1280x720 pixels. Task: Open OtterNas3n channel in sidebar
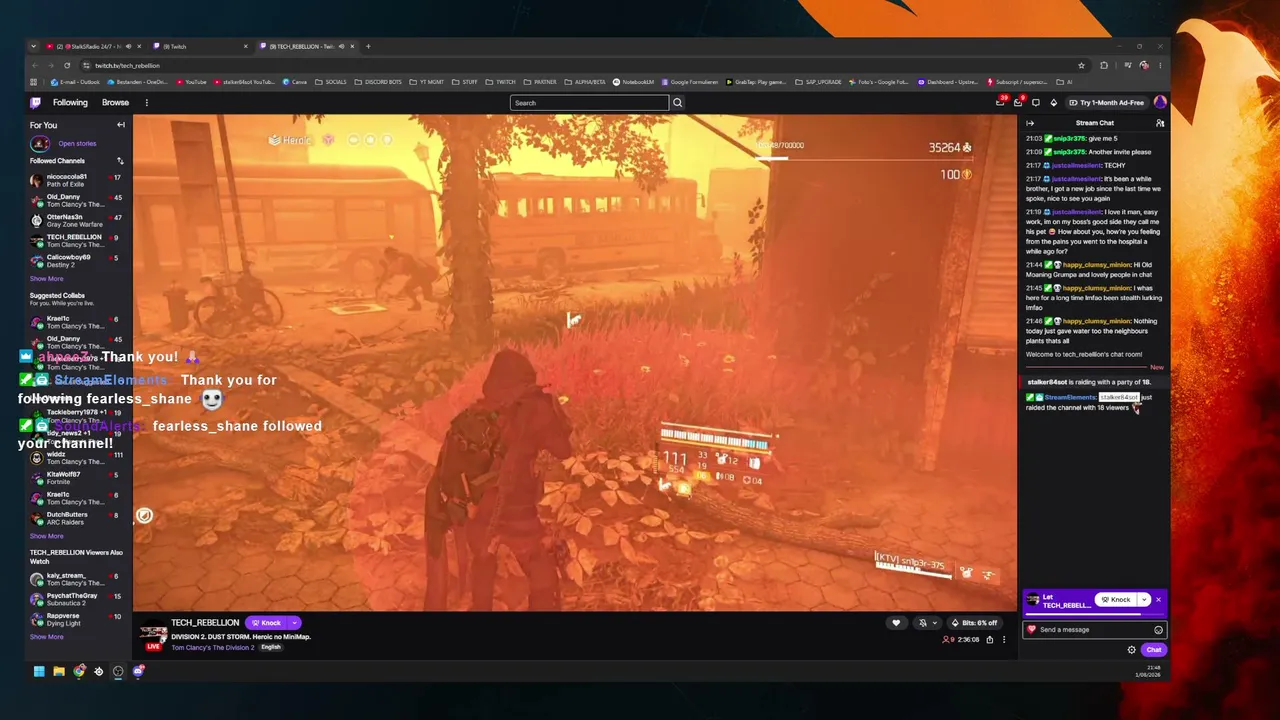pyautogui.click(x=76, y=220)
